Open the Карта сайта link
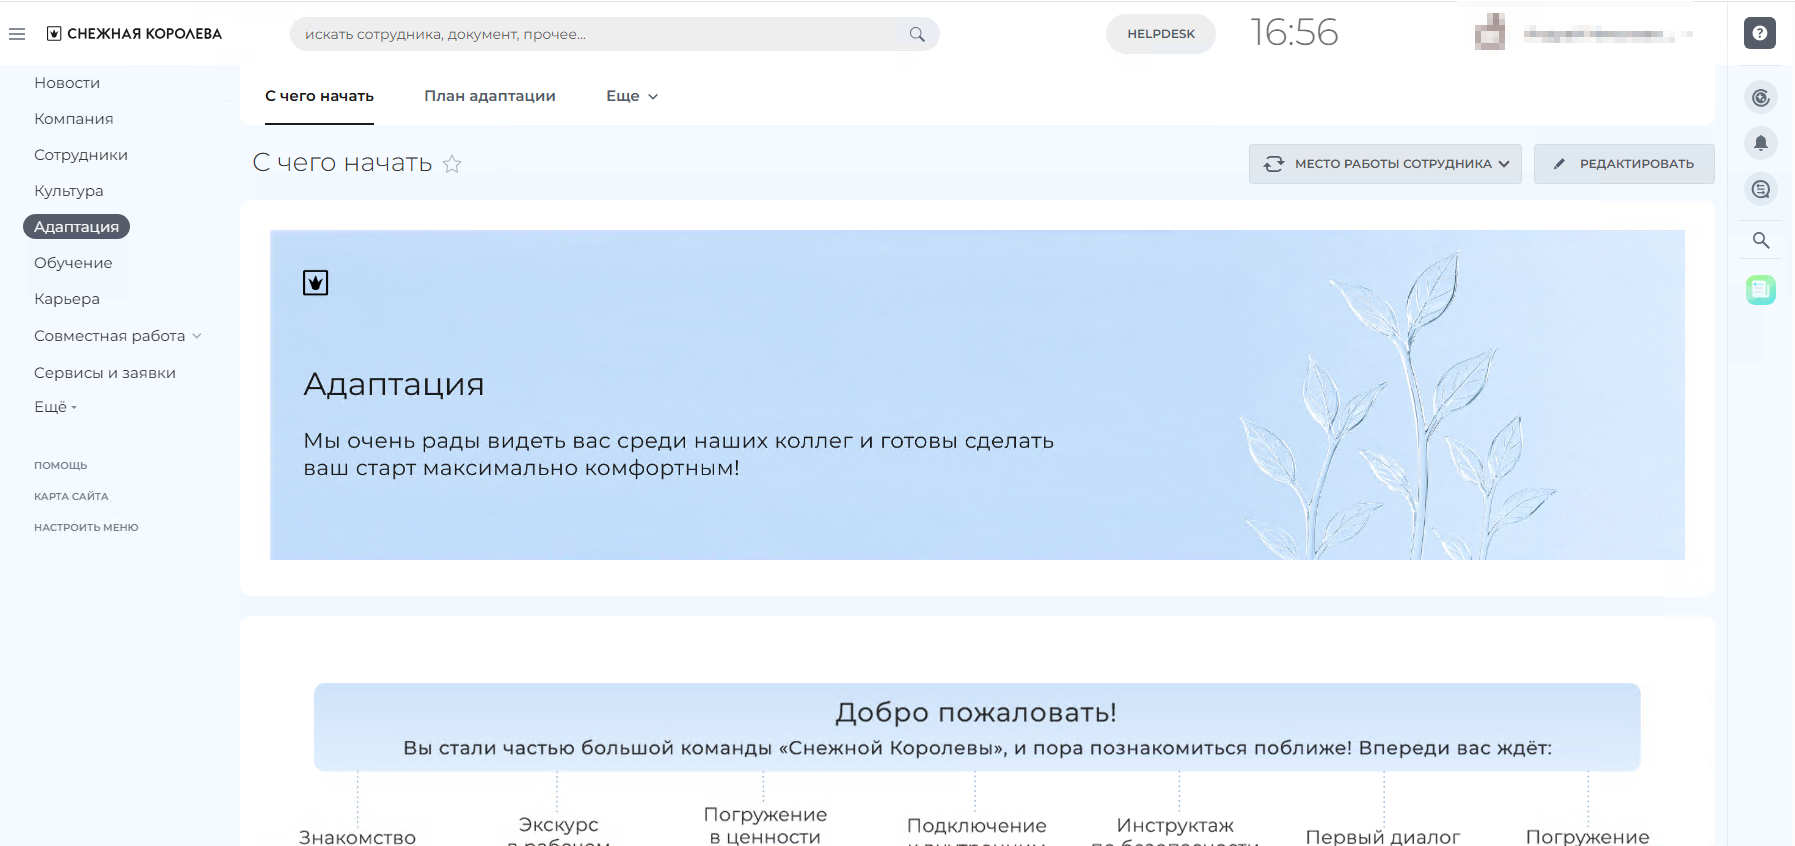 pos(71,496)
